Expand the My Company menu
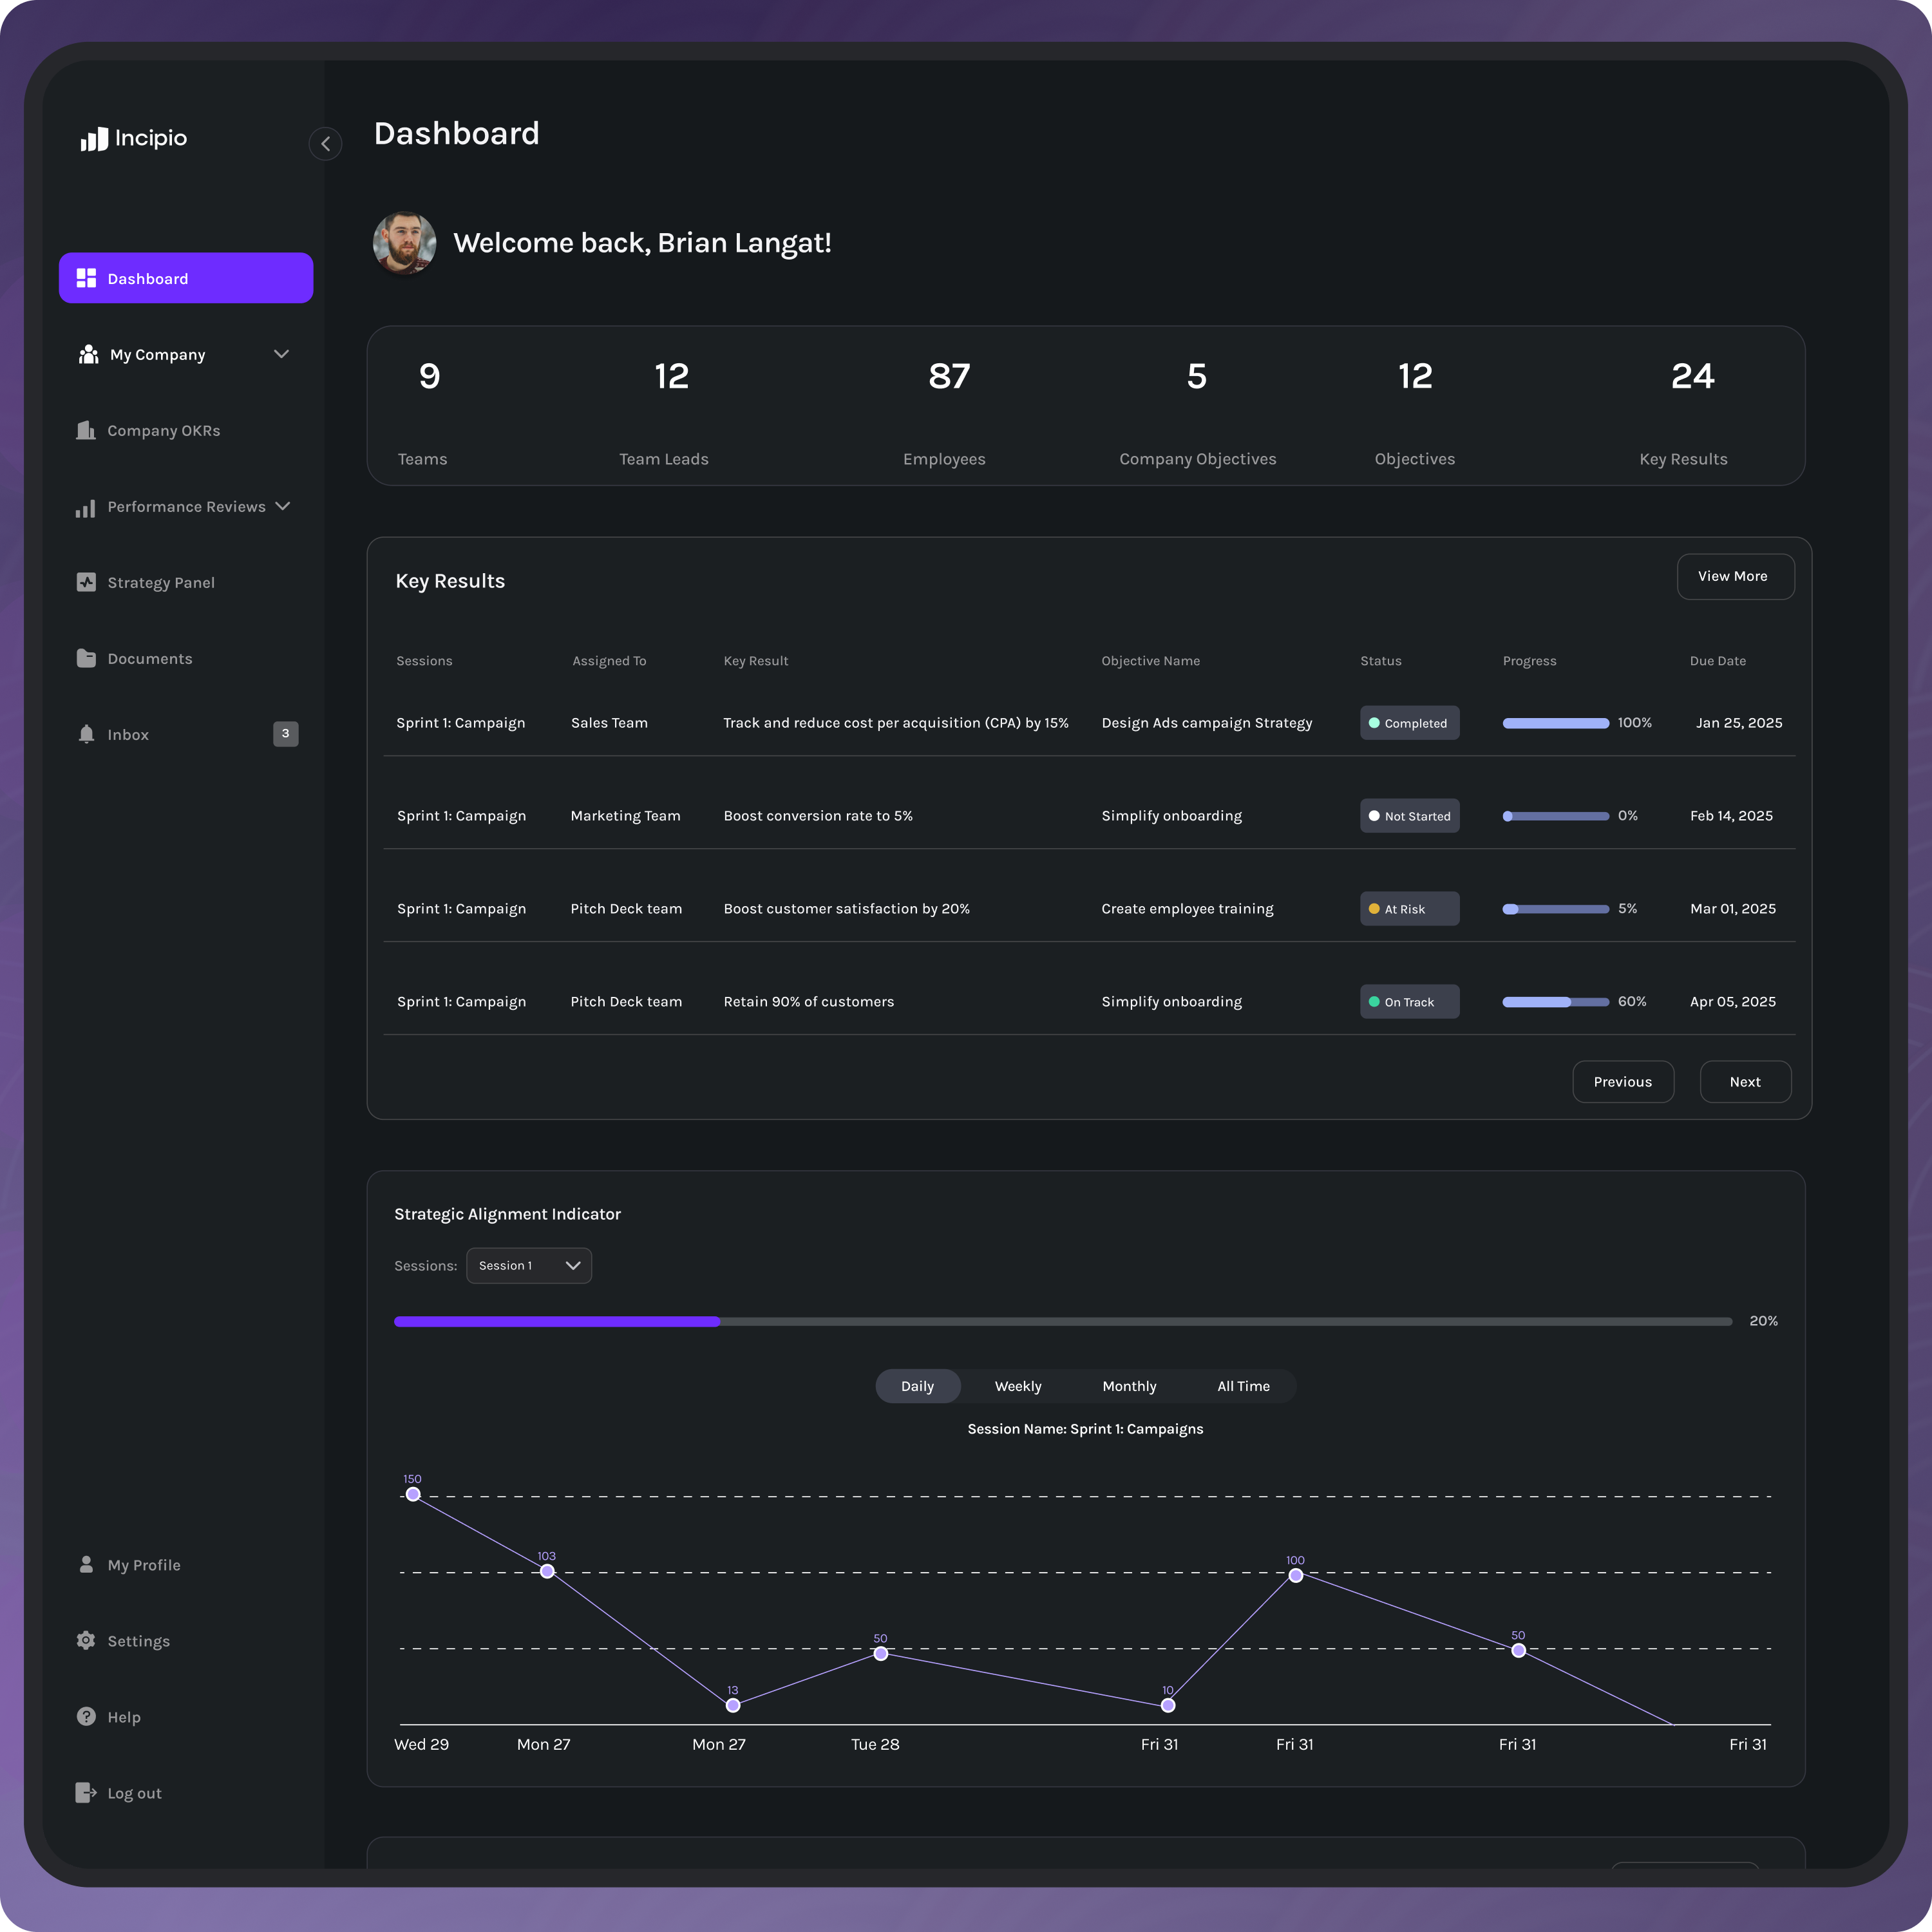Image resolution: width=1932 pixels, height=1932 pixels. [183, 354]
